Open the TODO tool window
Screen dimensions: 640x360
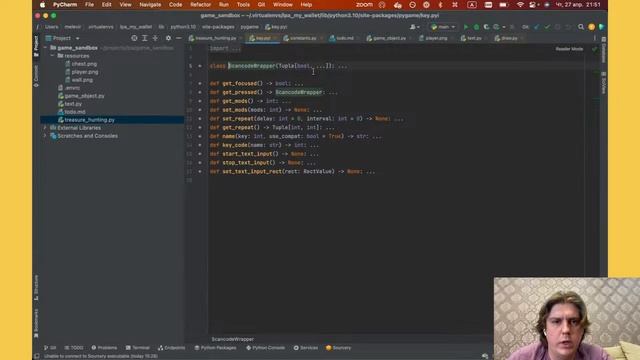(74, 348)
